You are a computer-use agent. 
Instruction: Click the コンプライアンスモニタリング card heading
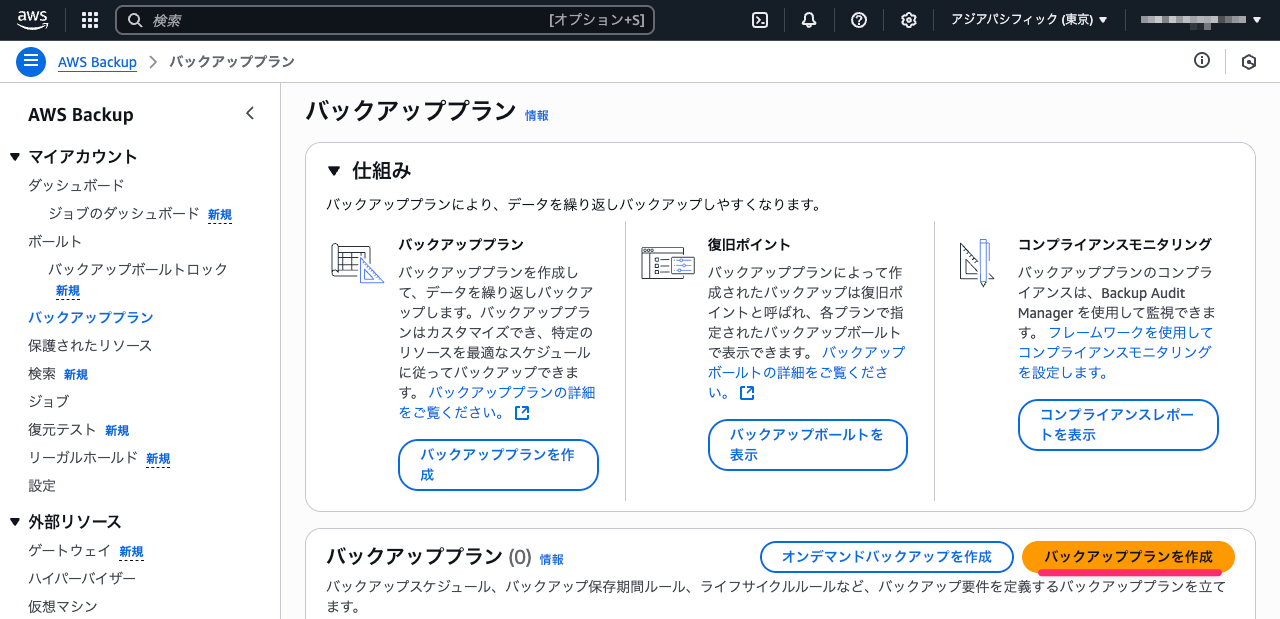tap(1115, 244)
